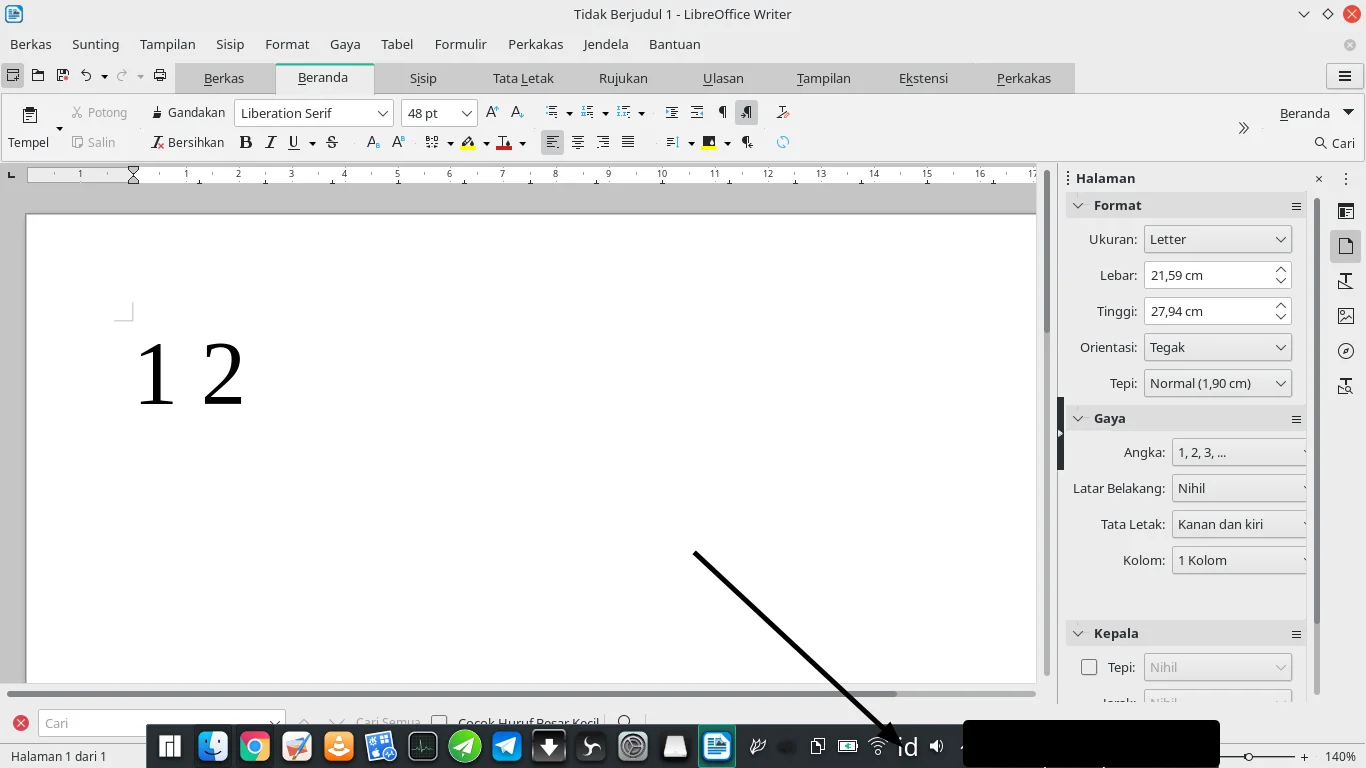Decrease font size with shrink icon
1366x768 pixels.
point(517,113)
